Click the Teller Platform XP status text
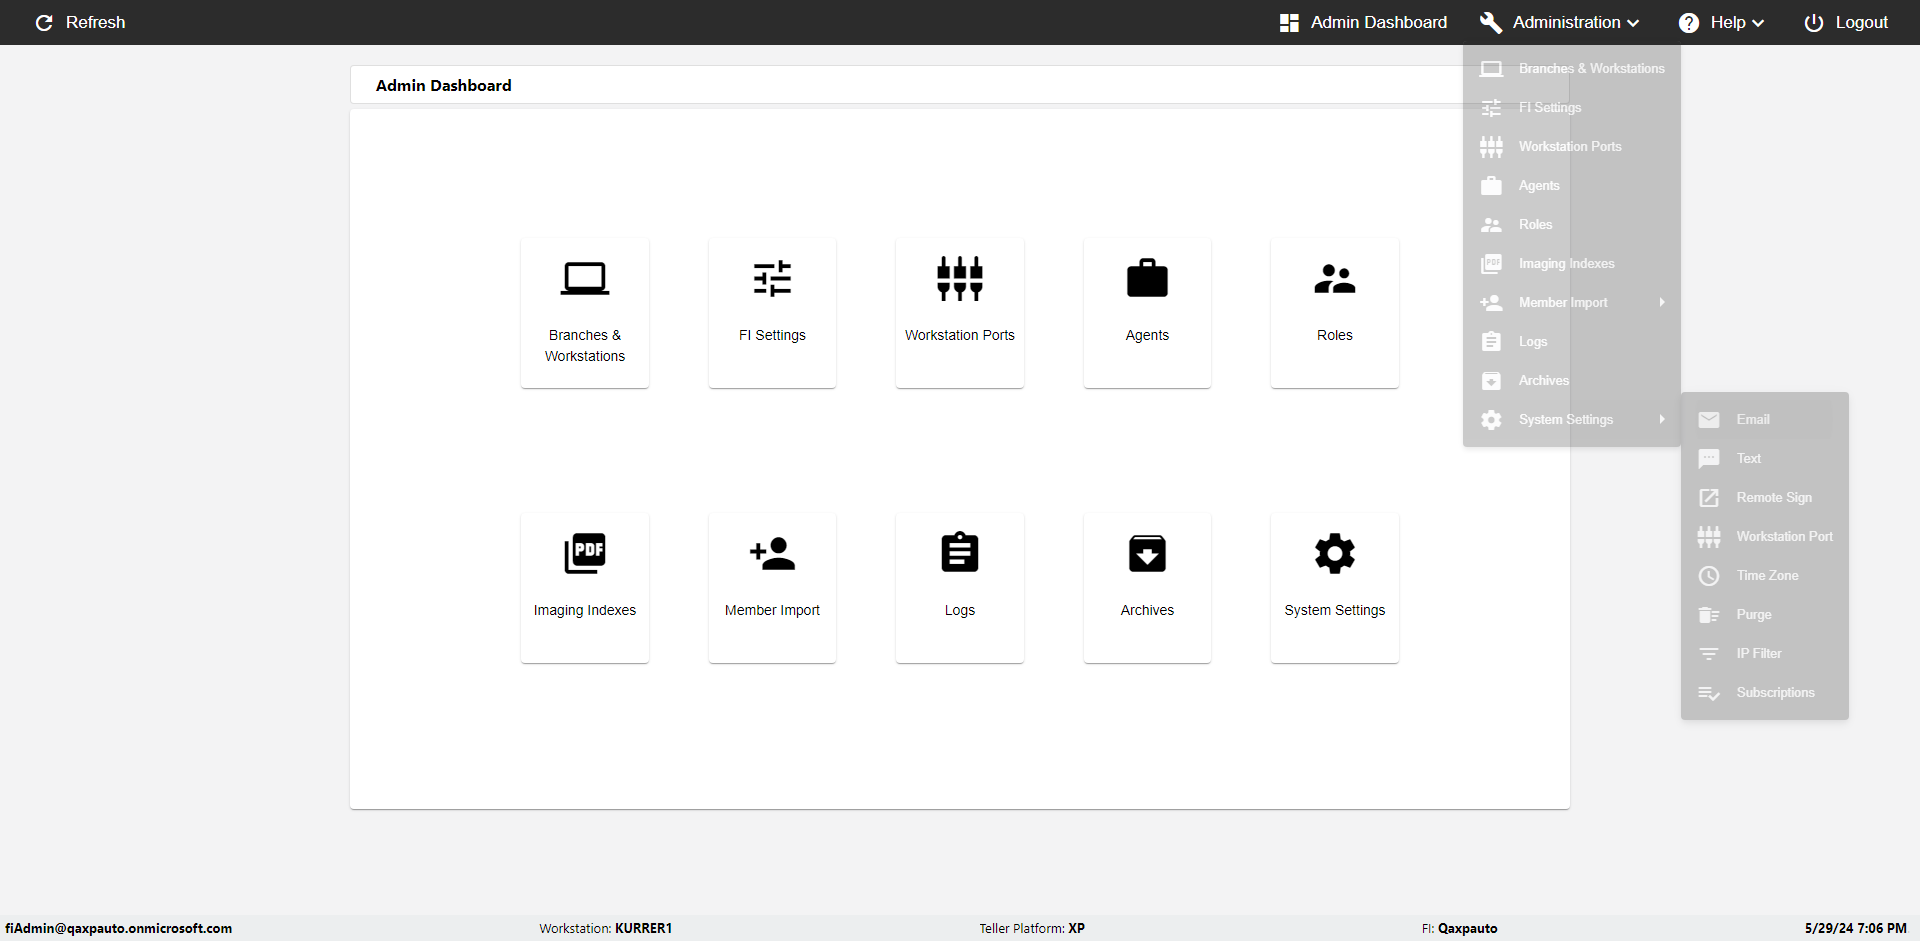 [1032, 928]
